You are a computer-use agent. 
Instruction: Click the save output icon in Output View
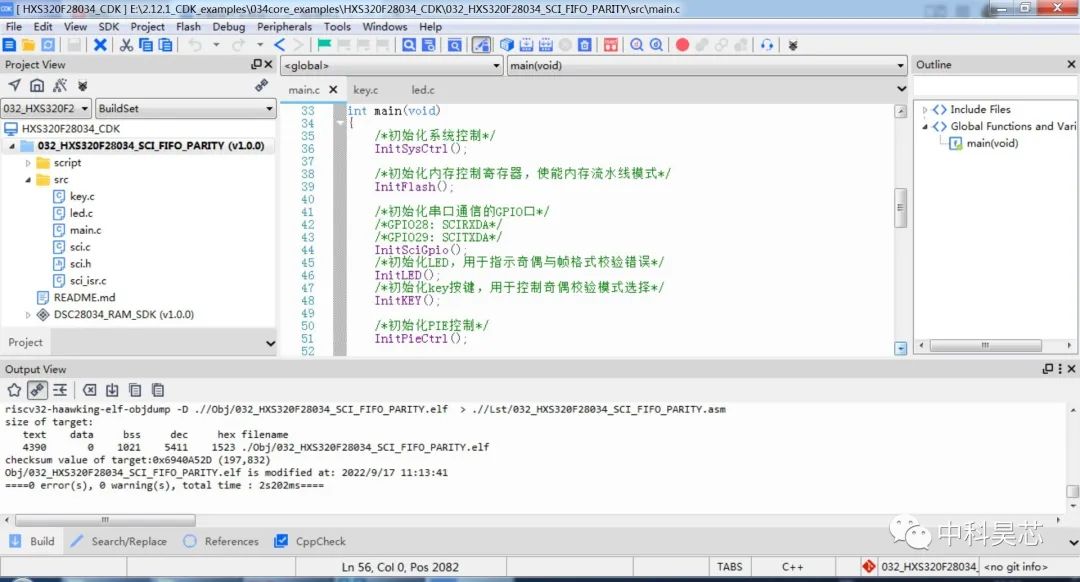click(112, 391)
